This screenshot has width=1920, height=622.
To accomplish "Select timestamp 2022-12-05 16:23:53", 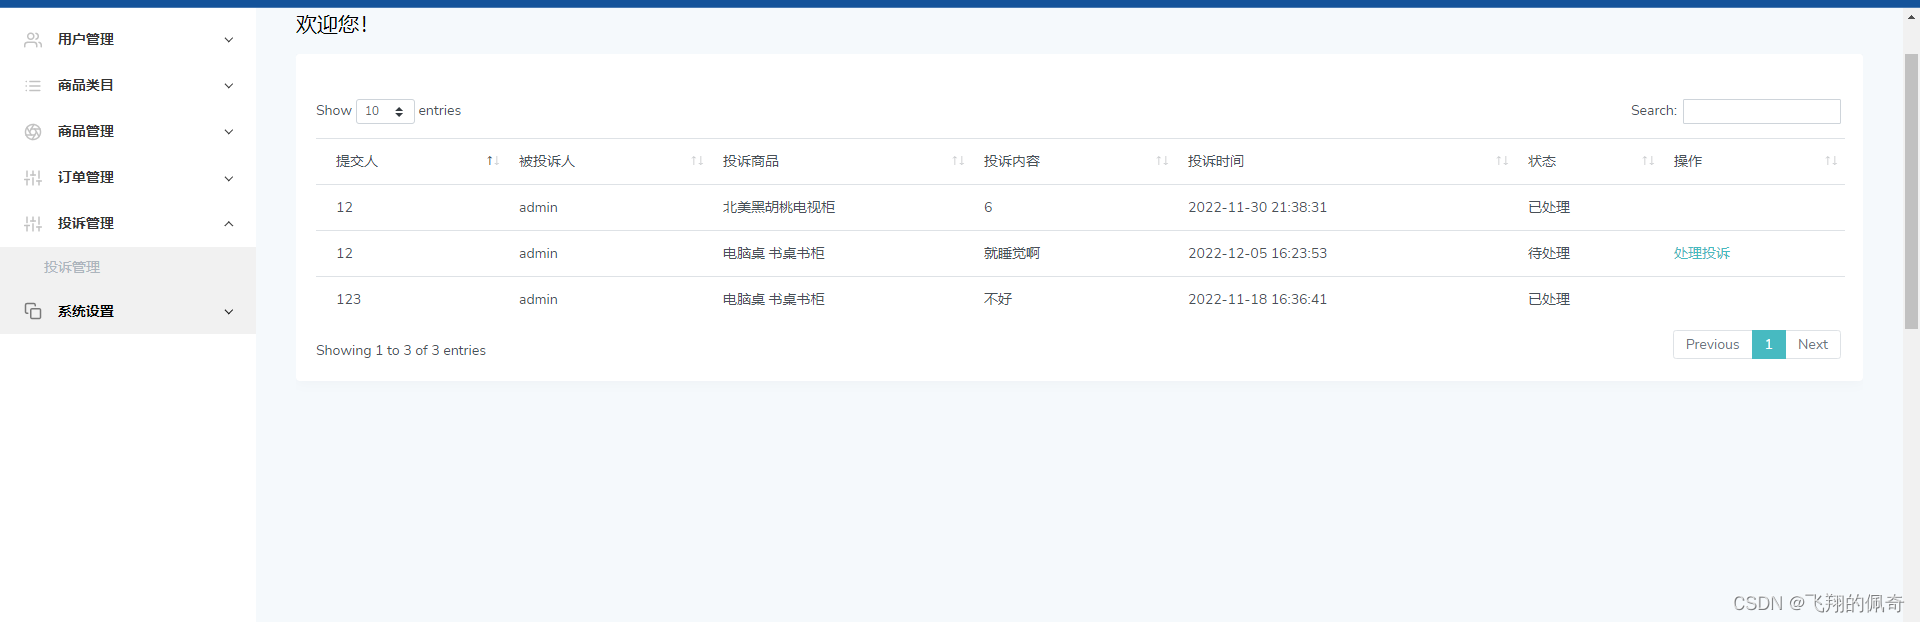I will [x=1257, y=253].
